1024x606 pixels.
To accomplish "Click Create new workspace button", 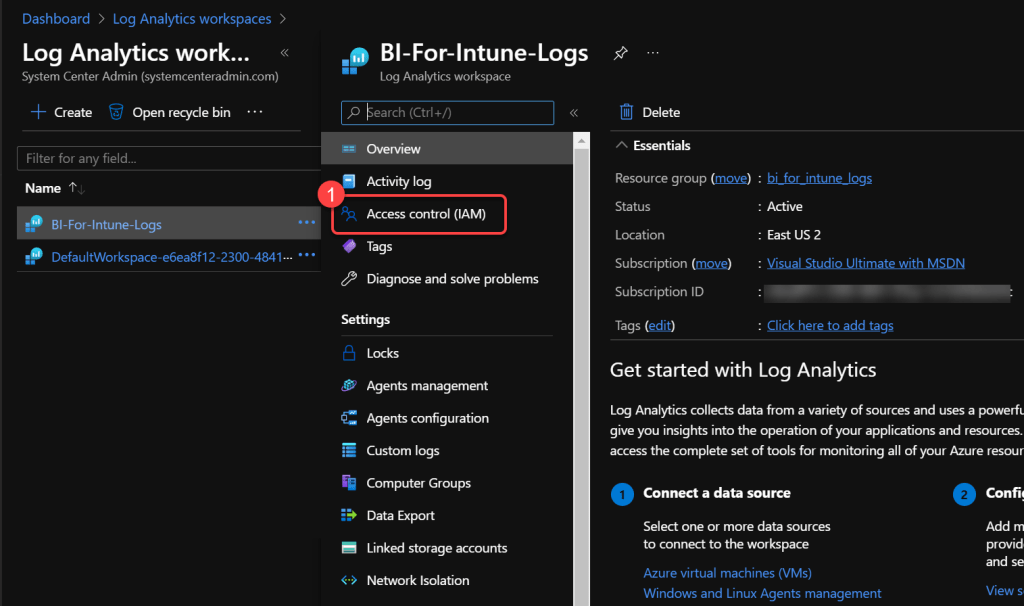I will [61, 112].
